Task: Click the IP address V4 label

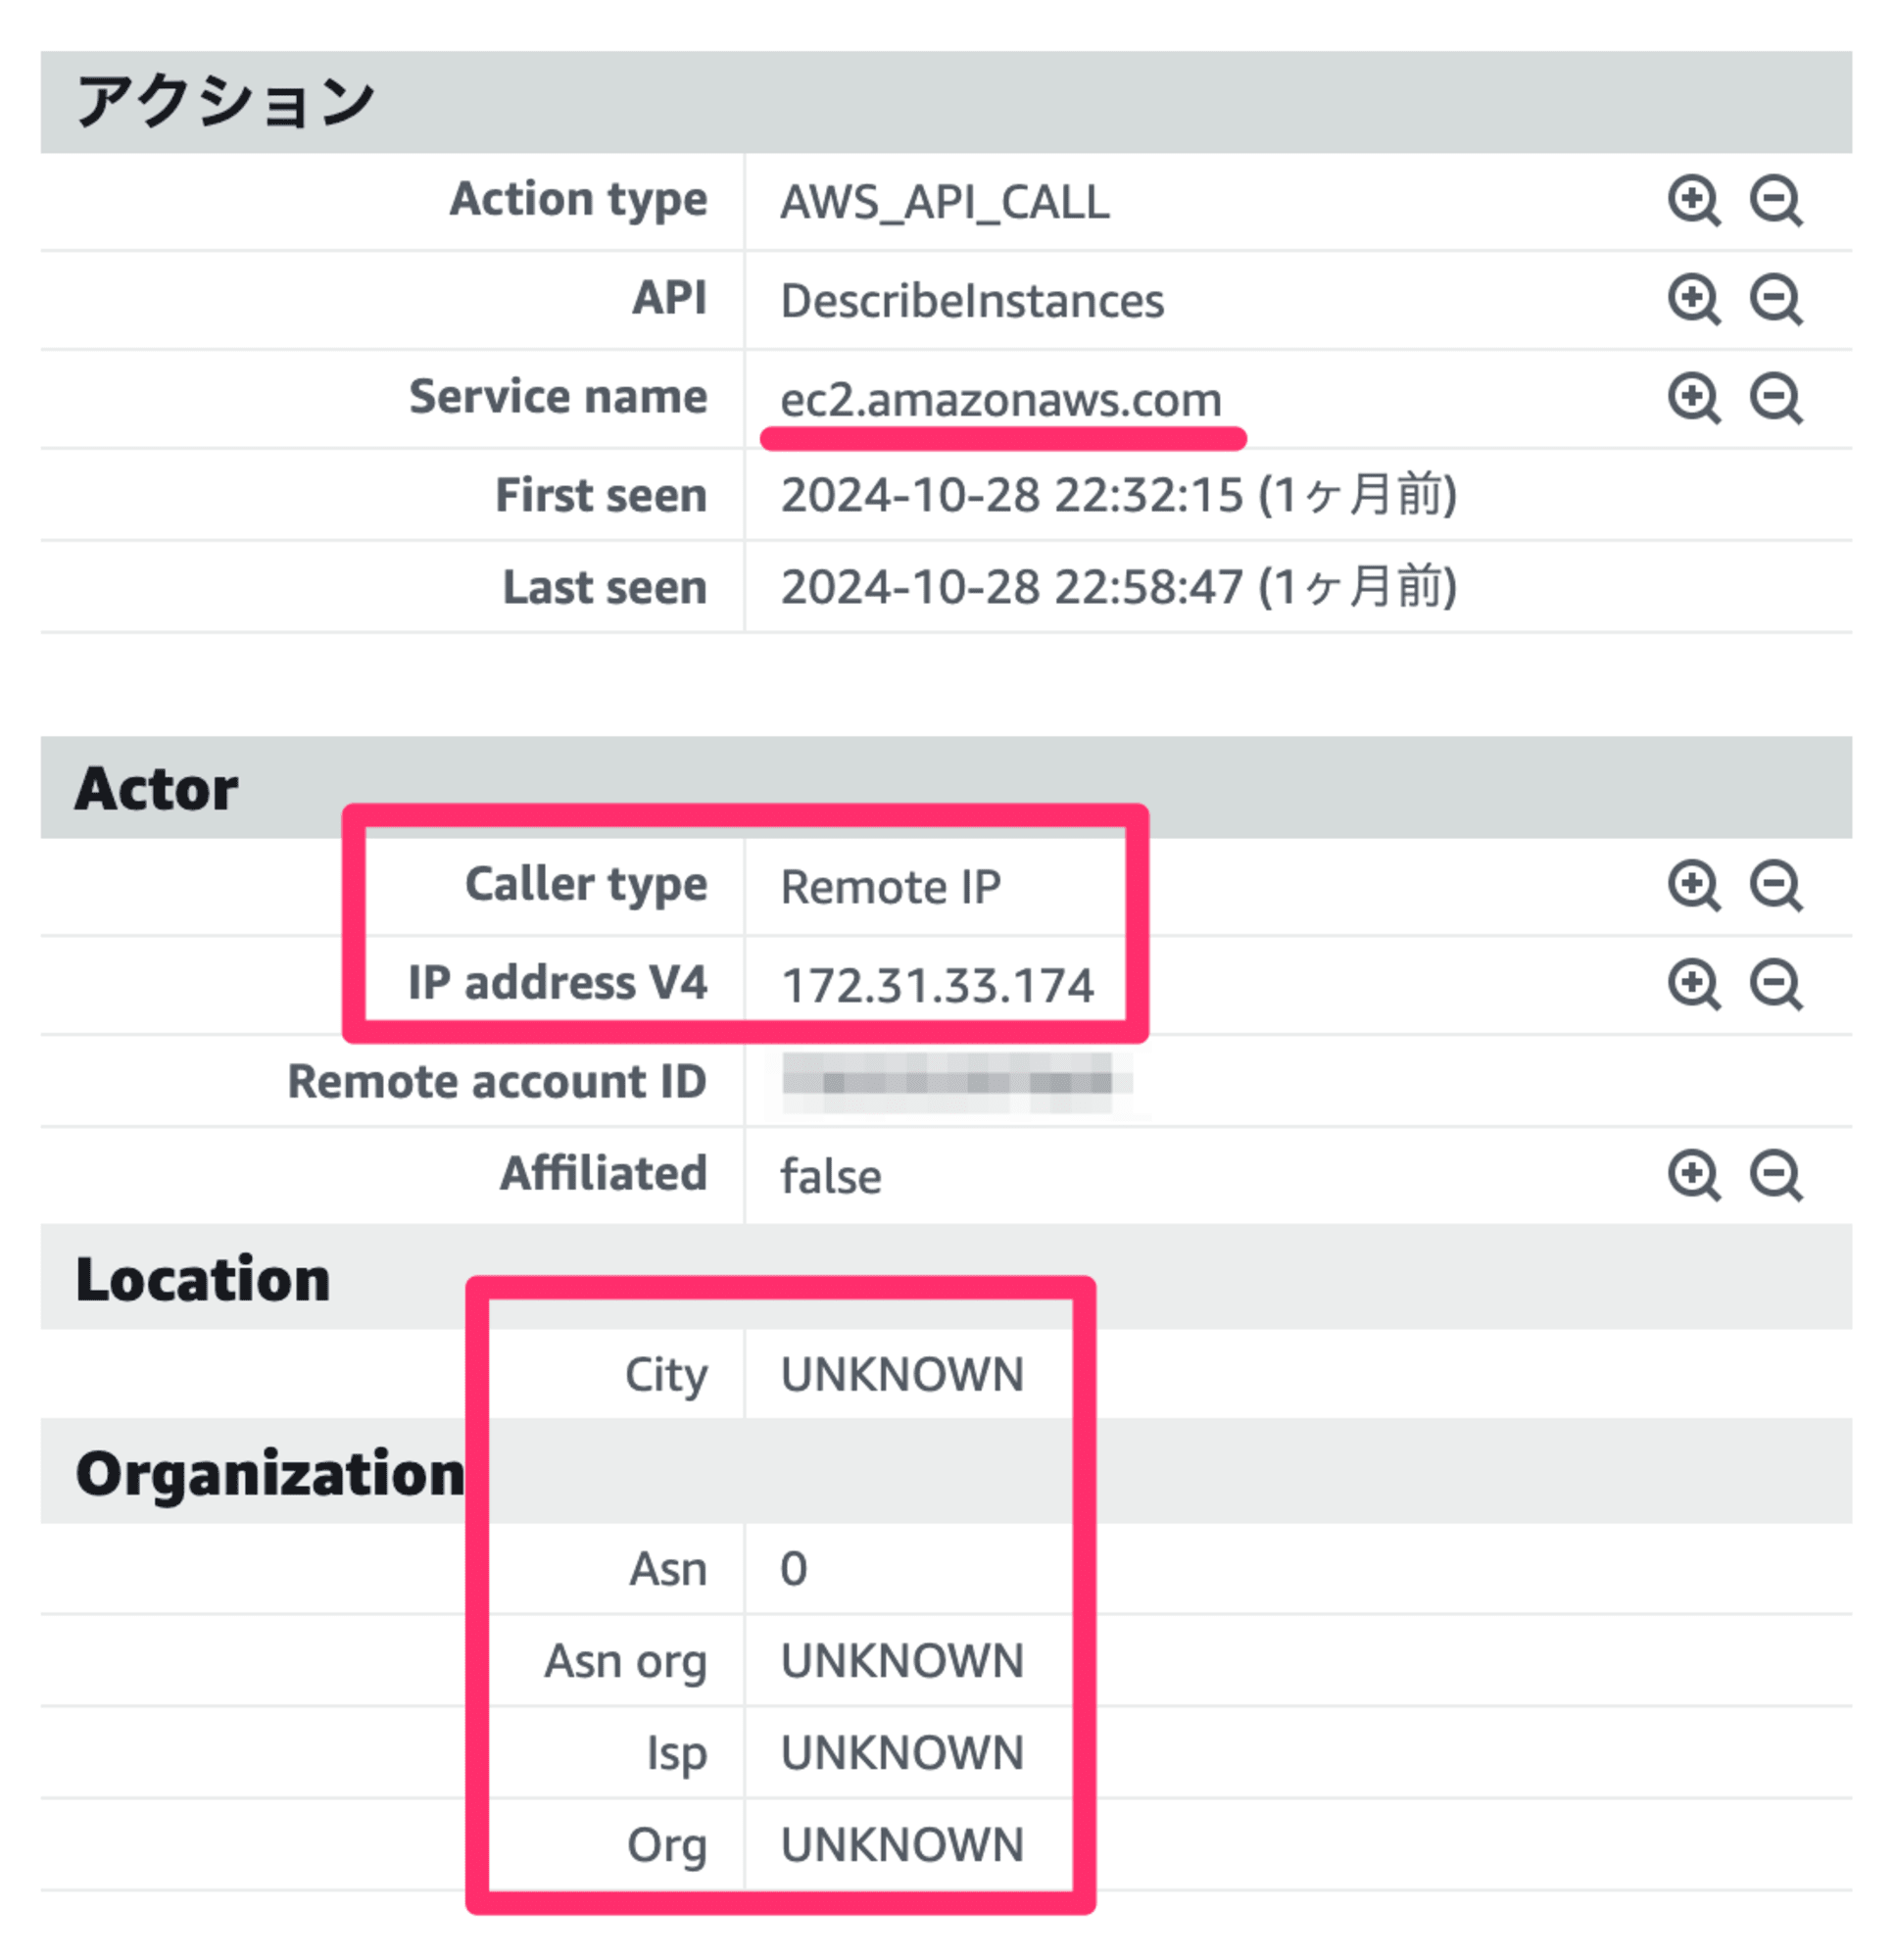Action: click(558, 983)
